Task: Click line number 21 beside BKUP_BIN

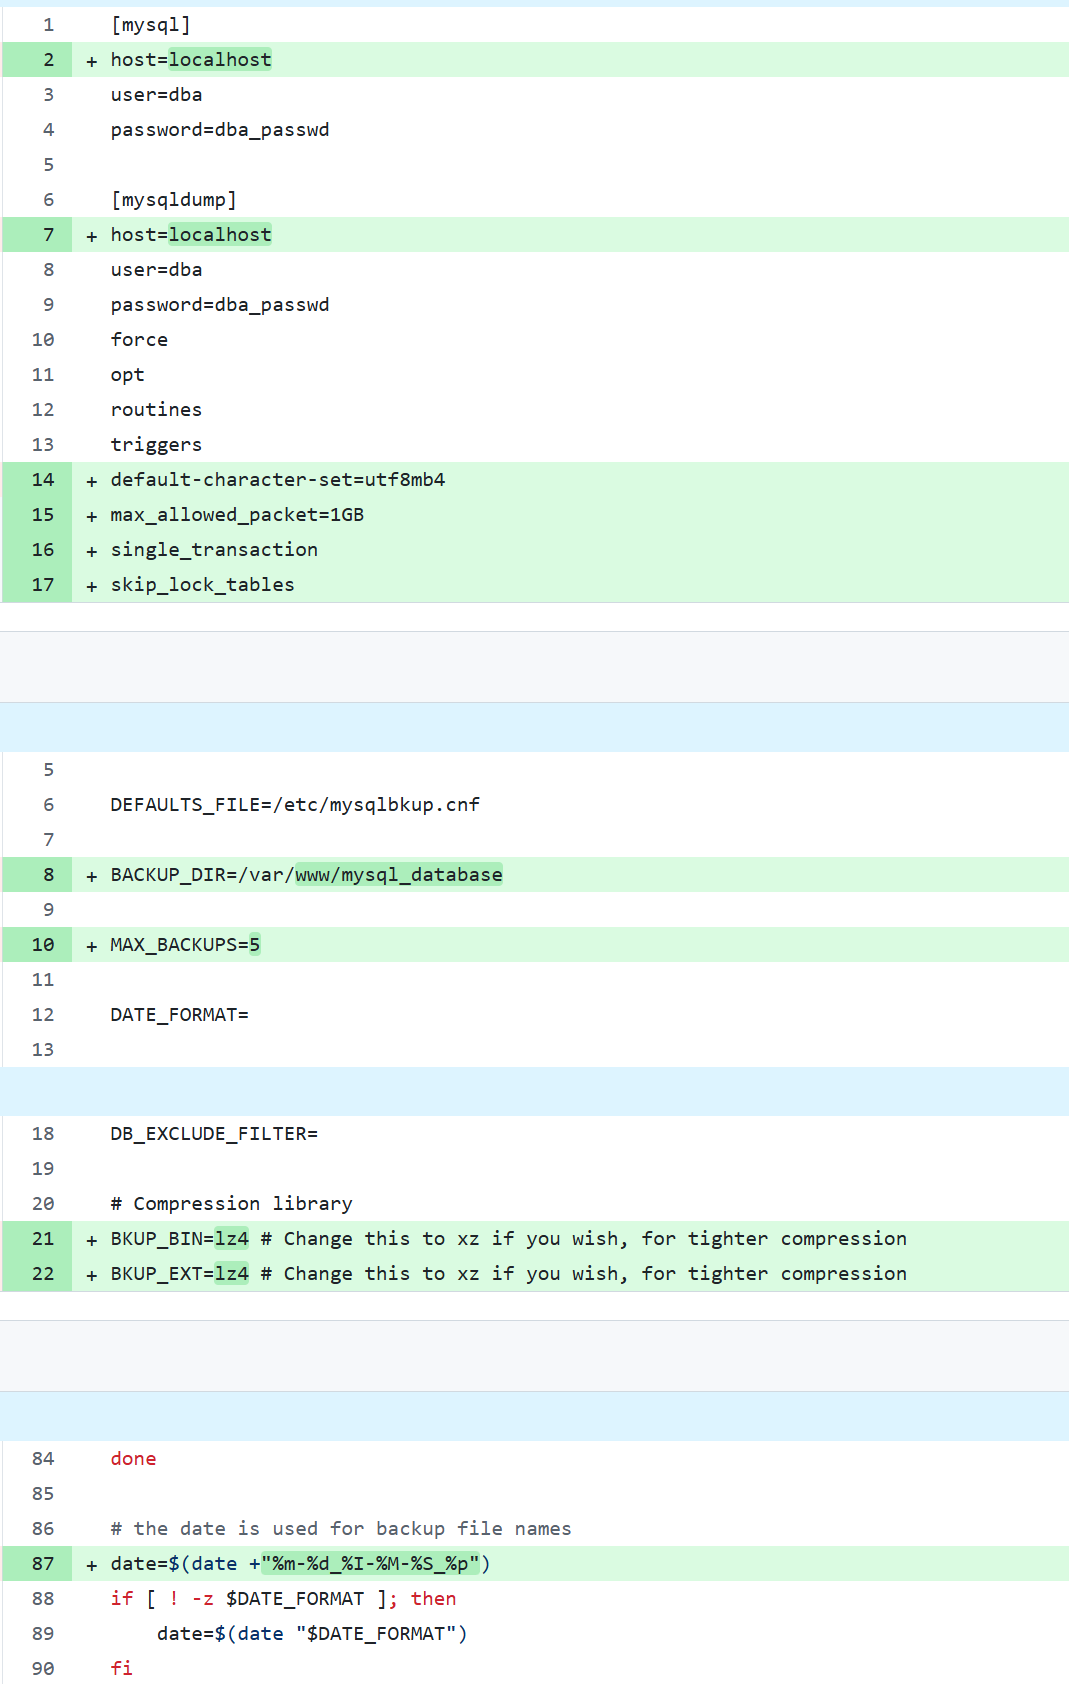Action: coord(43,1239)
